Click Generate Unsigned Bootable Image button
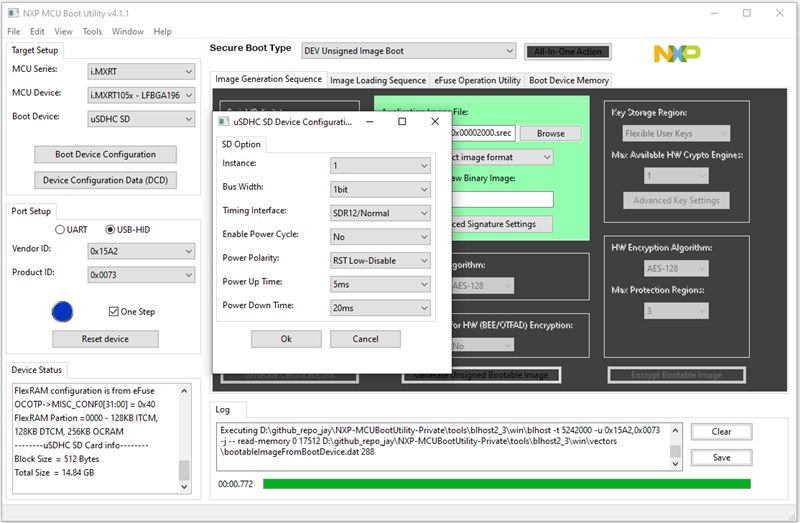Viewport: 800px width, 523px height. point(481,375)
